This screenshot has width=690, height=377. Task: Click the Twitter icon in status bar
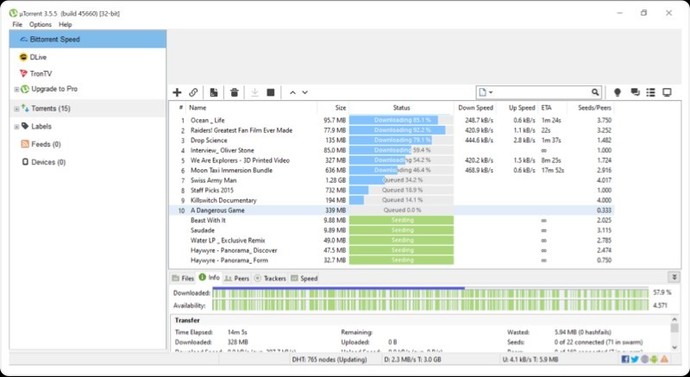pos(635,359)
